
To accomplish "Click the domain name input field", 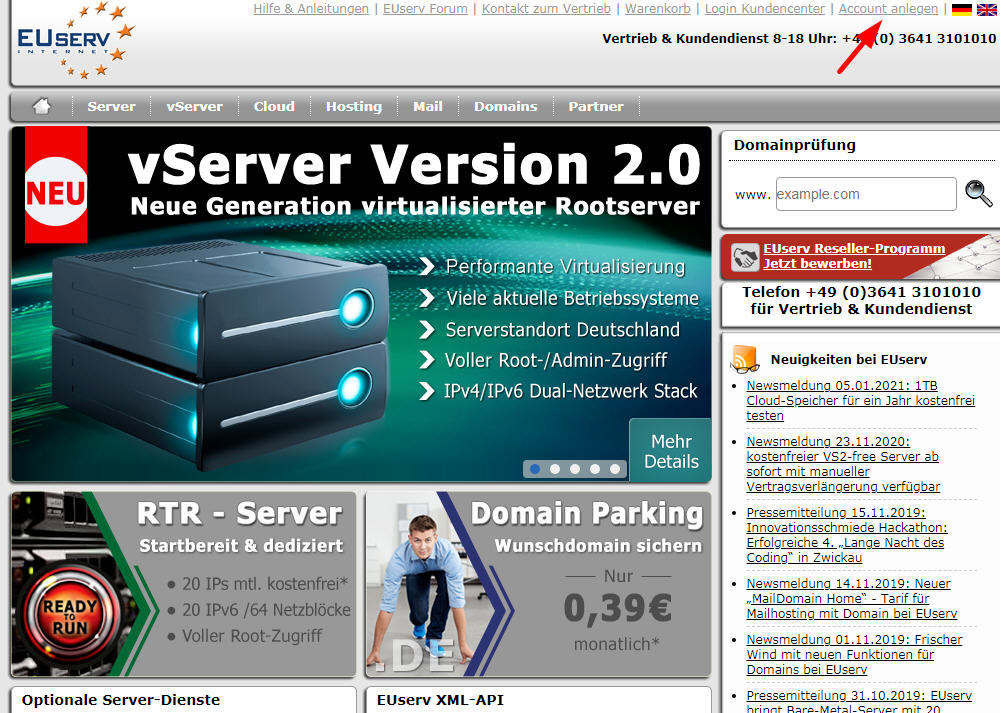I will (x=866, y=194).
